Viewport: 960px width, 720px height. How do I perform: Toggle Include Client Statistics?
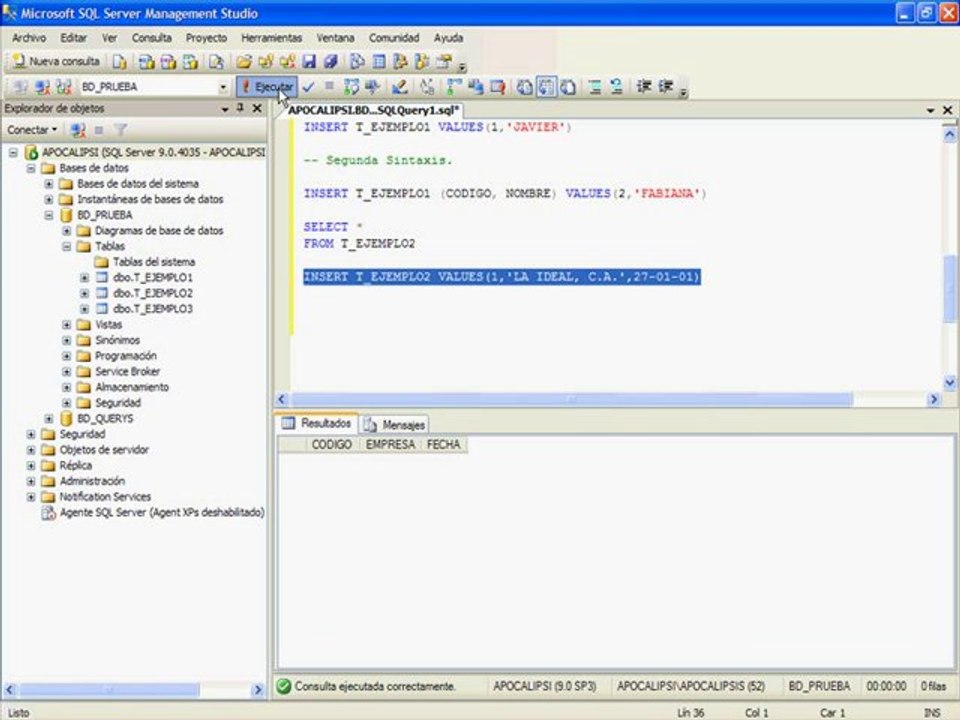[476, 87]
